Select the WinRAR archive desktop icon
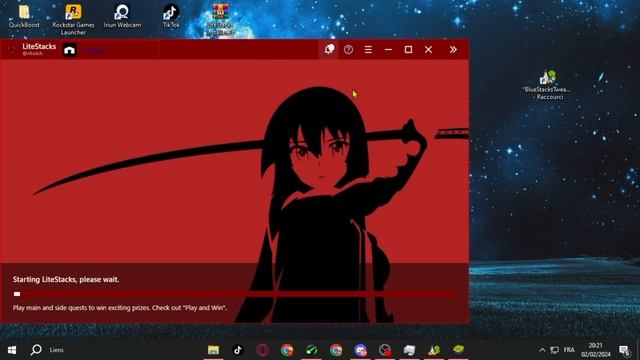The width and height of the screenshot is (640, 360). [x=220, y=20]
